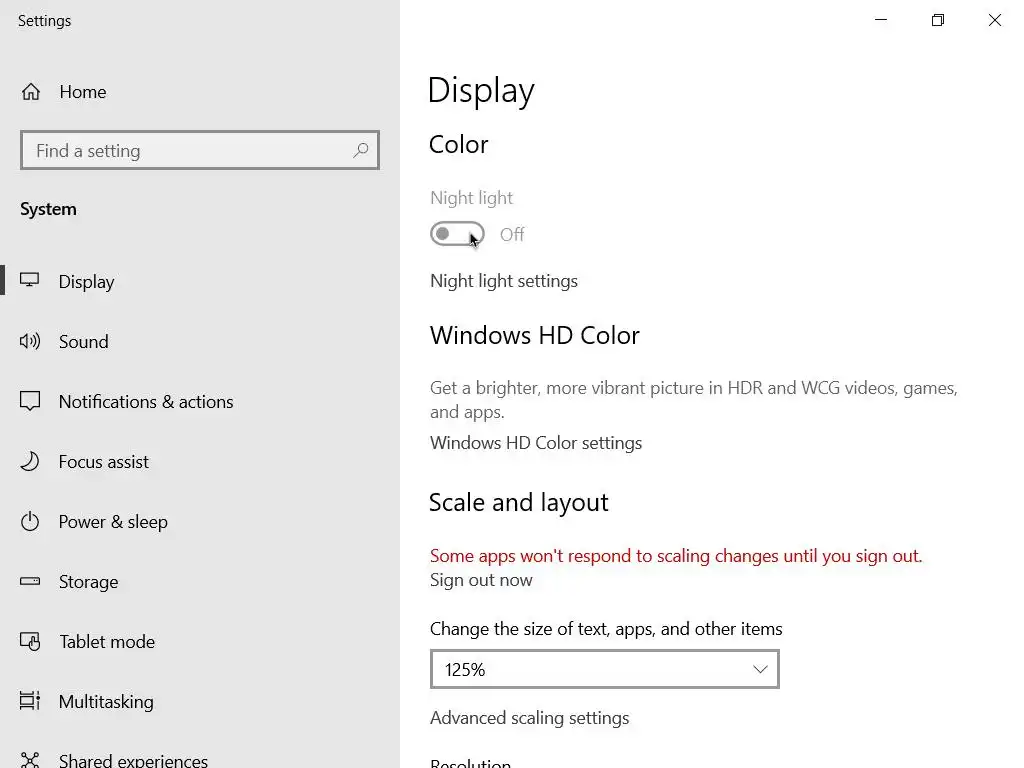
Task: Click the Night light label
Action: coord(472,198)
